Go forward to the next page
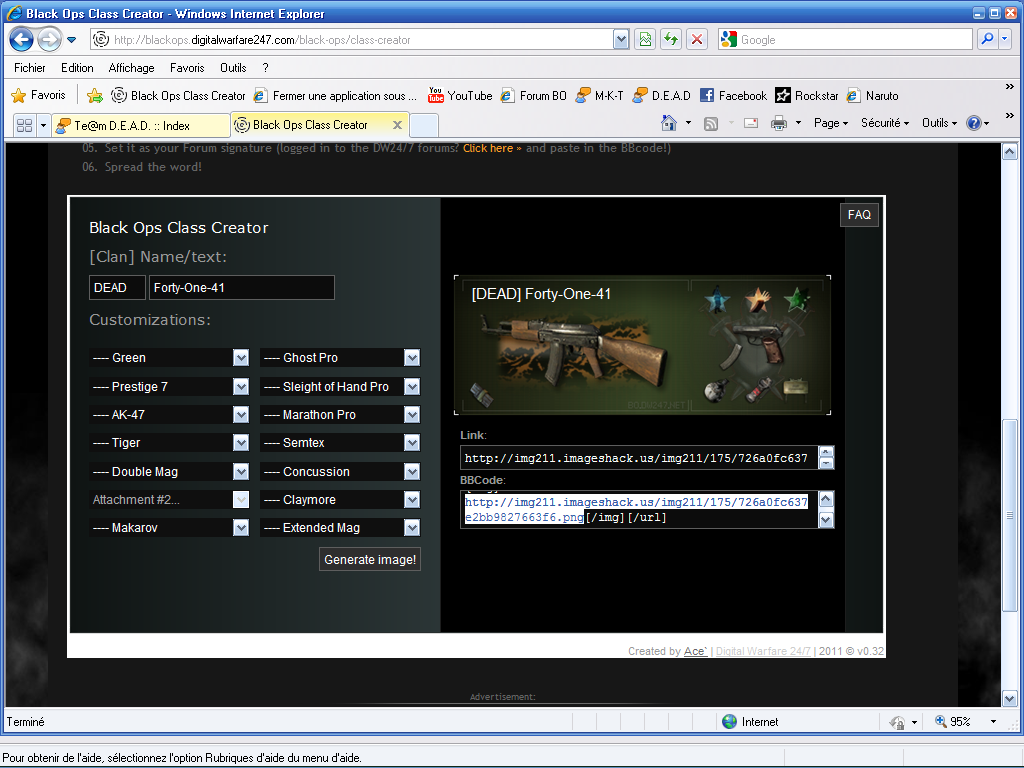The height and width of the screenshot is (768, 1024). pos(50,40)
